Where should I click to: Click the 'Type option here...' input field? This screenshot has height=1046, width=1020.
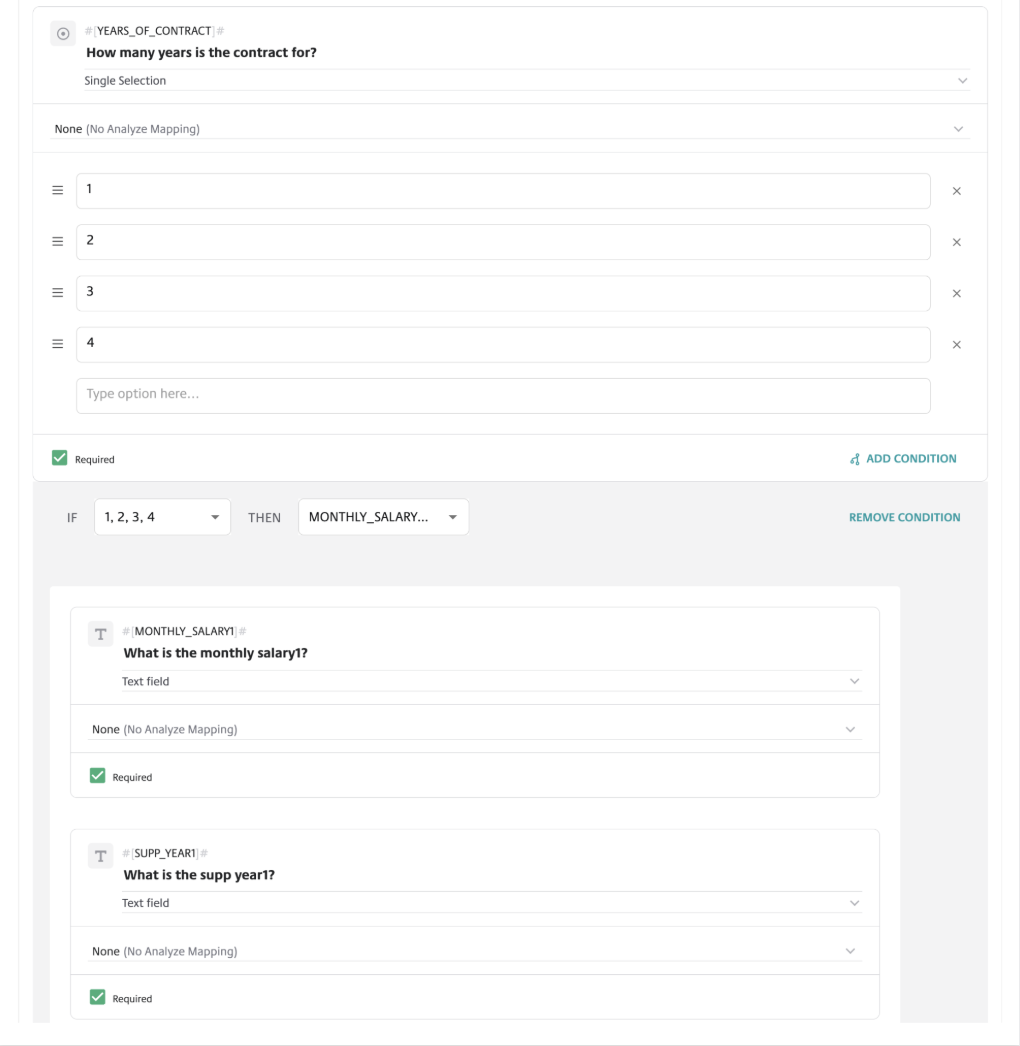coord(503,395)
